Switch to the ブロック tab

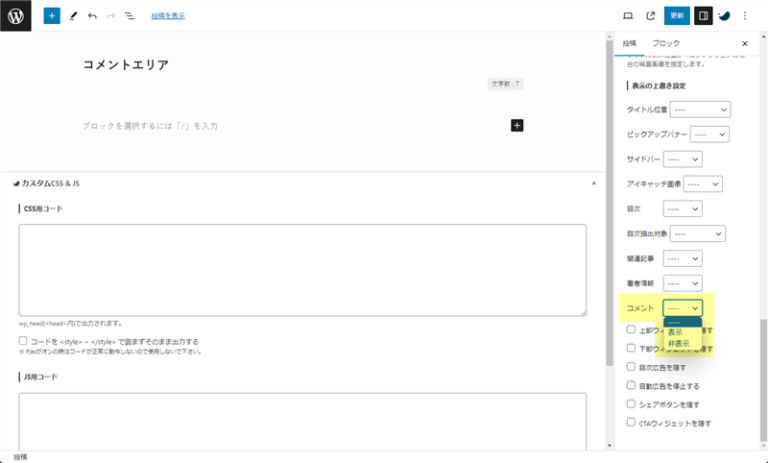[665, 44]
